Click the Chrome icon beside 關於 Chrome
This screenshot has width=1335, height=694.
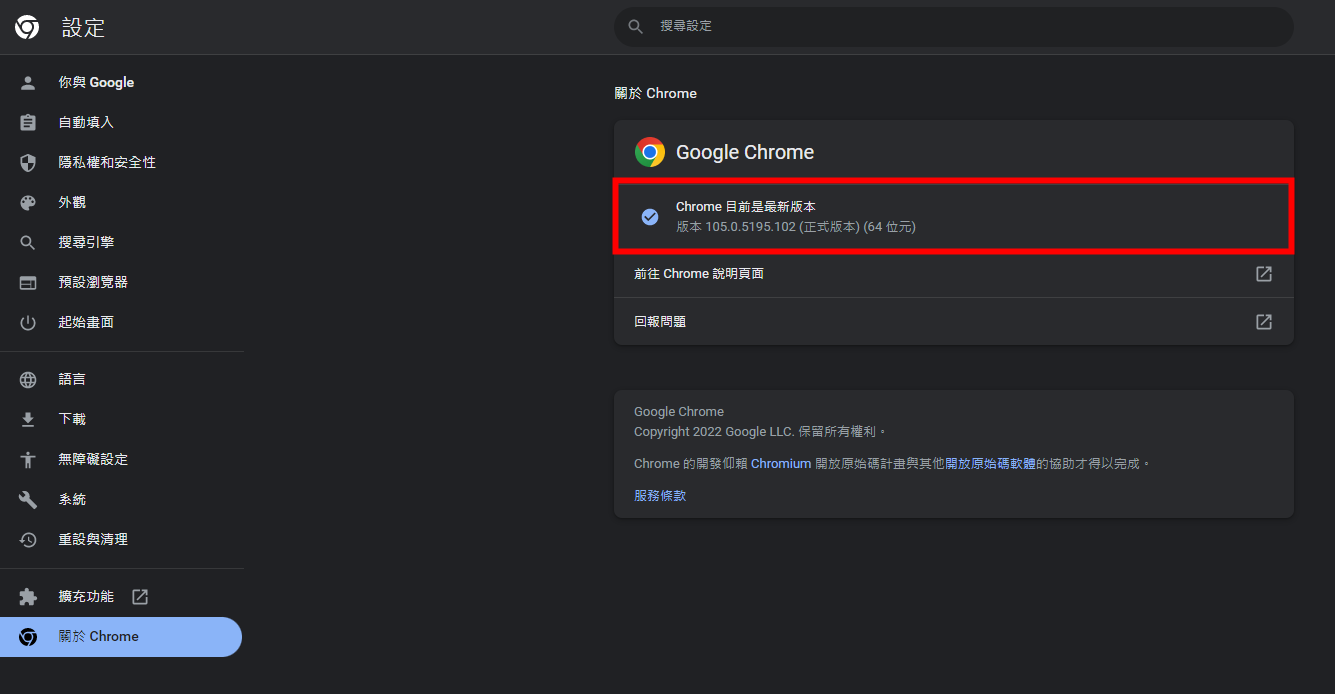pos(28,637)
